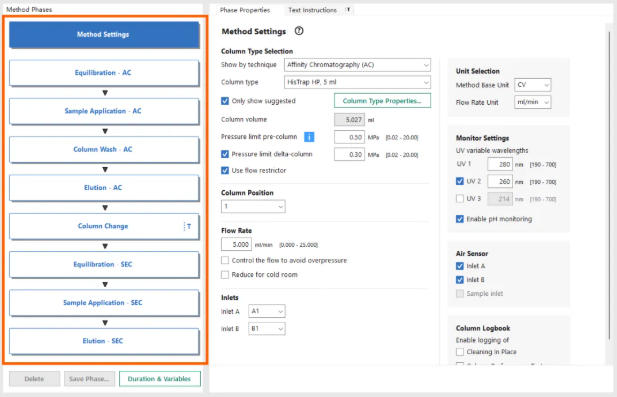Toggle Pressure limit delta-column checkbox

click(x=225, y=154)
